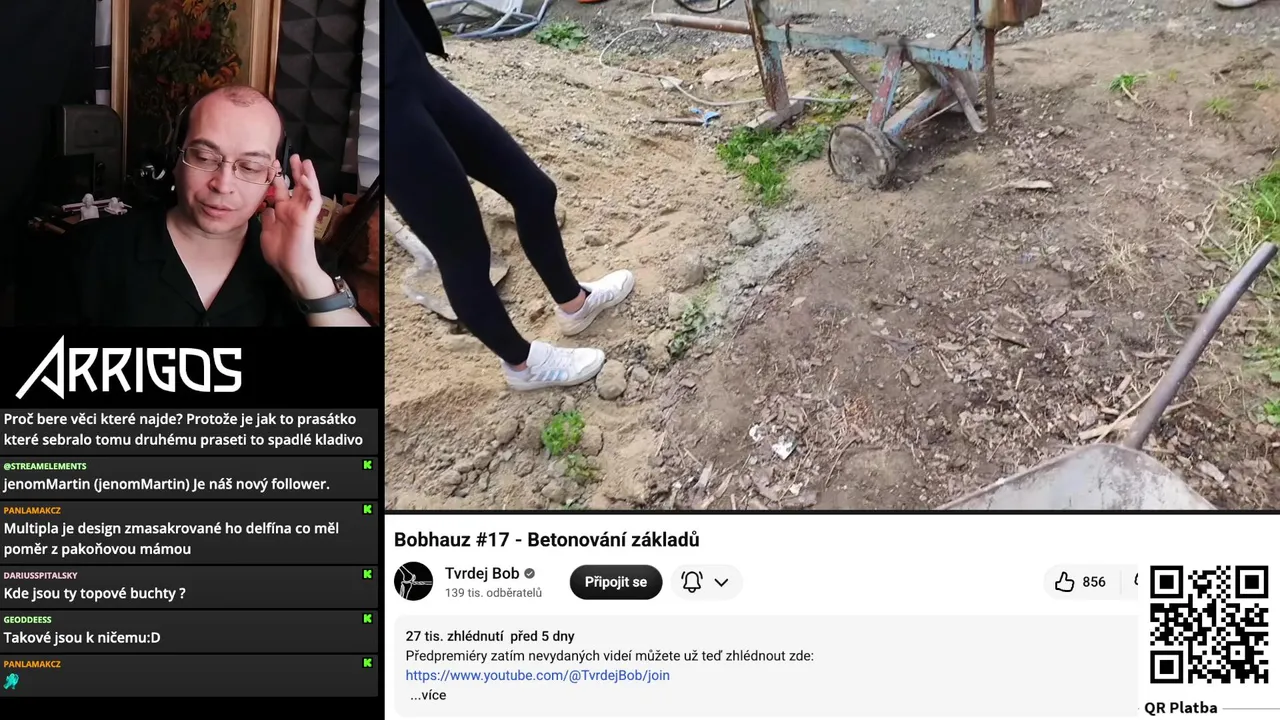
Task: Click the Kick icon beside DARIUSSPITALSKY's message
Action: click(367, 575)
